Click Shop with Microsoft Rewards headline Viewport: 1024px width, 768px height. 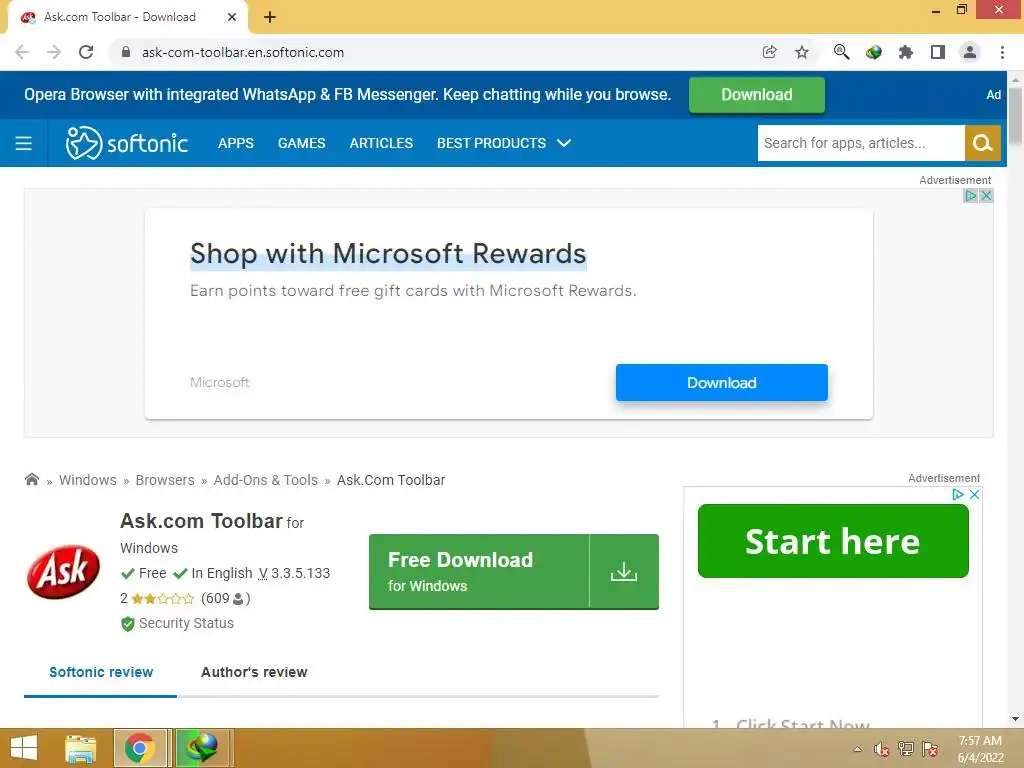click(x=388, y=254)
